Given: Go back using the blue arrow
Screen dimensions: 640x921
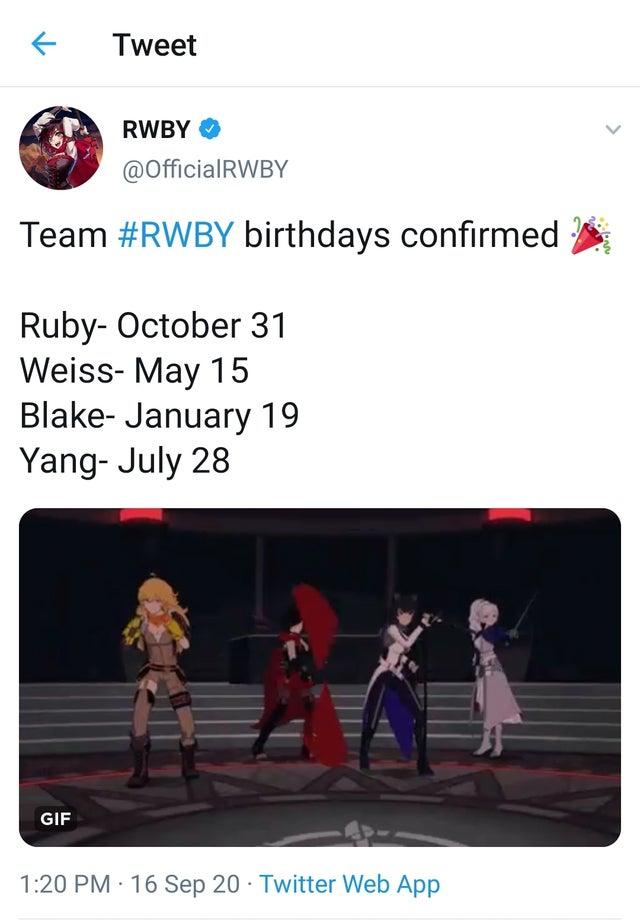Looking at the screenshot, I should click(43, 44).
